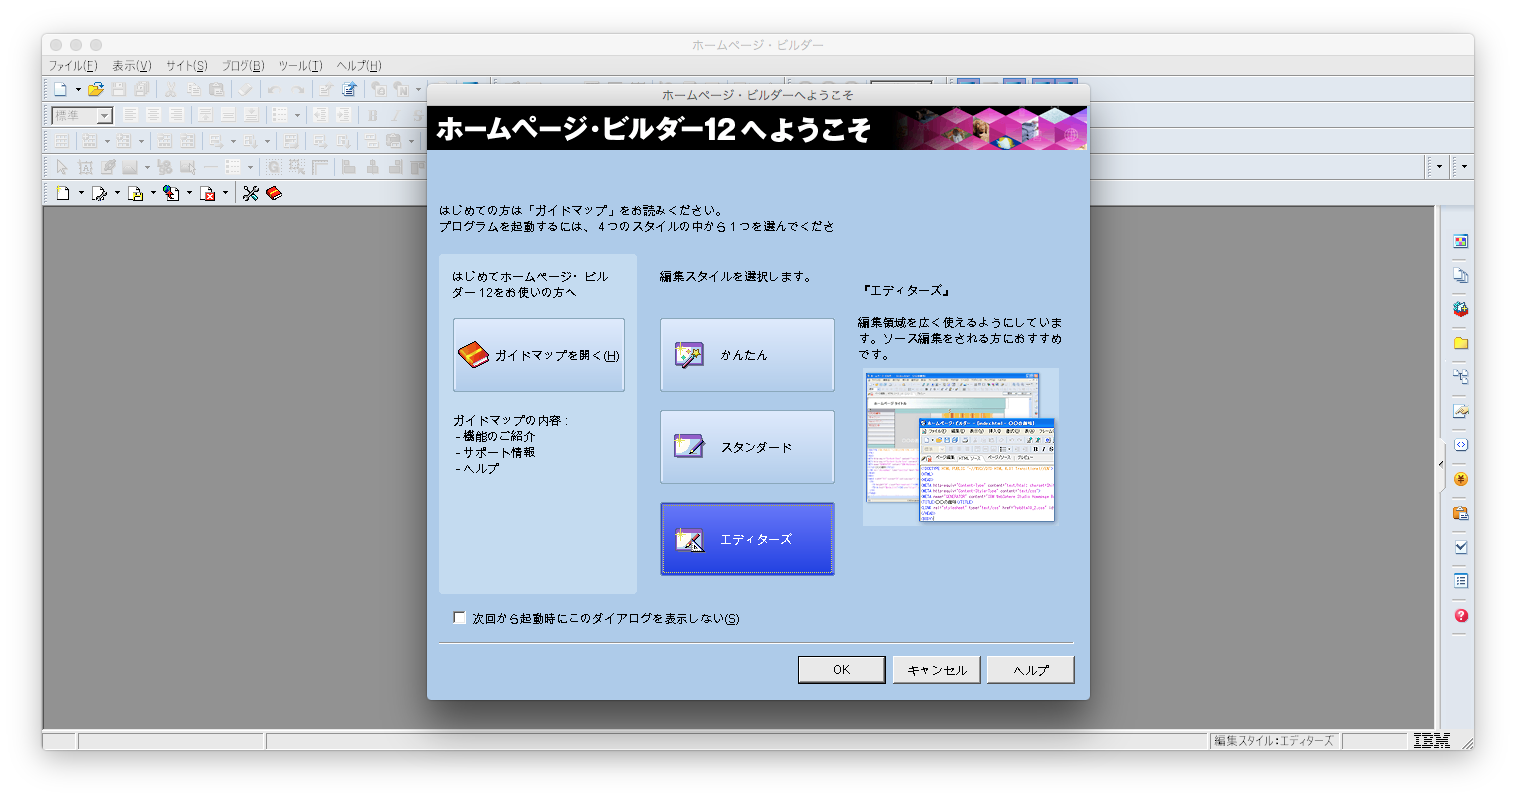Click the ガイドマップを開く button
Viewport: 1516px width, 800px height.
(x=539, y=355)
